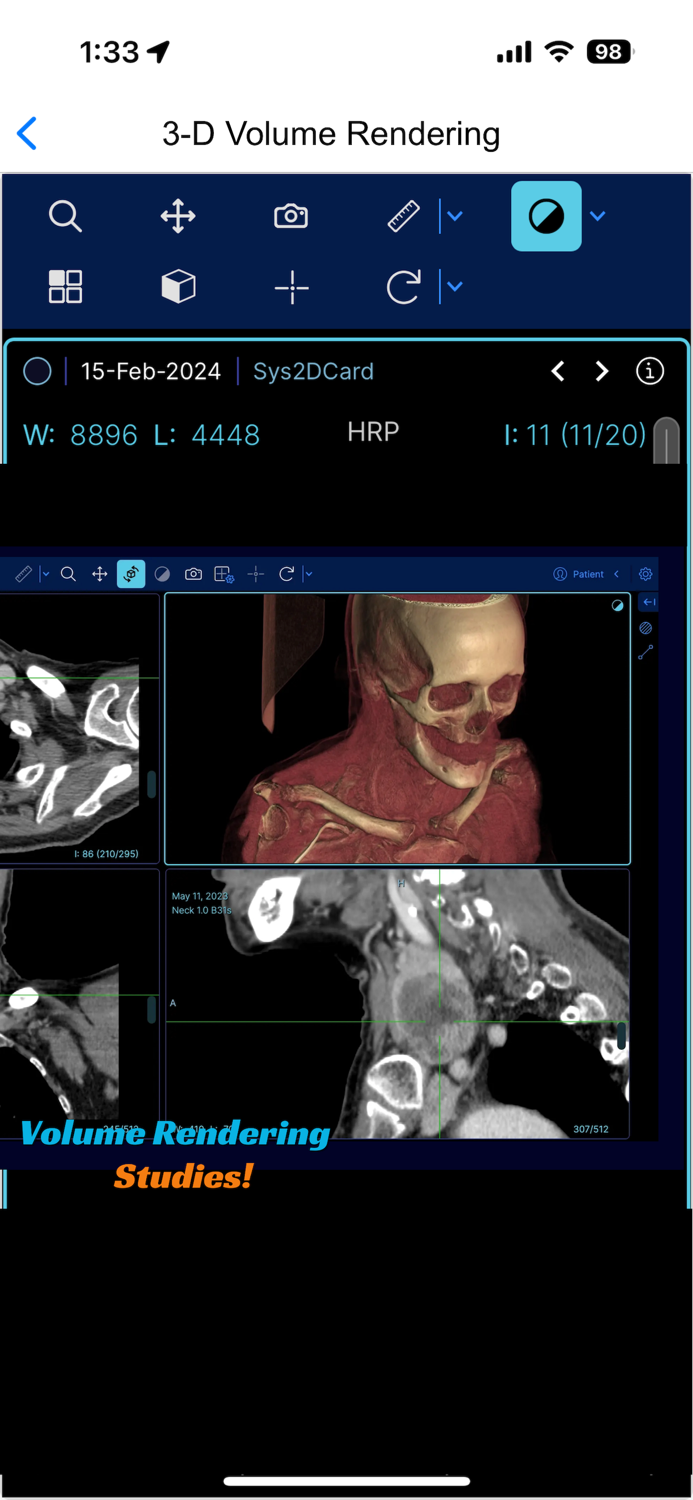The height and width of the screenshot is (1500, 693).
Task: Activate the crosshair localizer tool
Action: coord(291,287)
